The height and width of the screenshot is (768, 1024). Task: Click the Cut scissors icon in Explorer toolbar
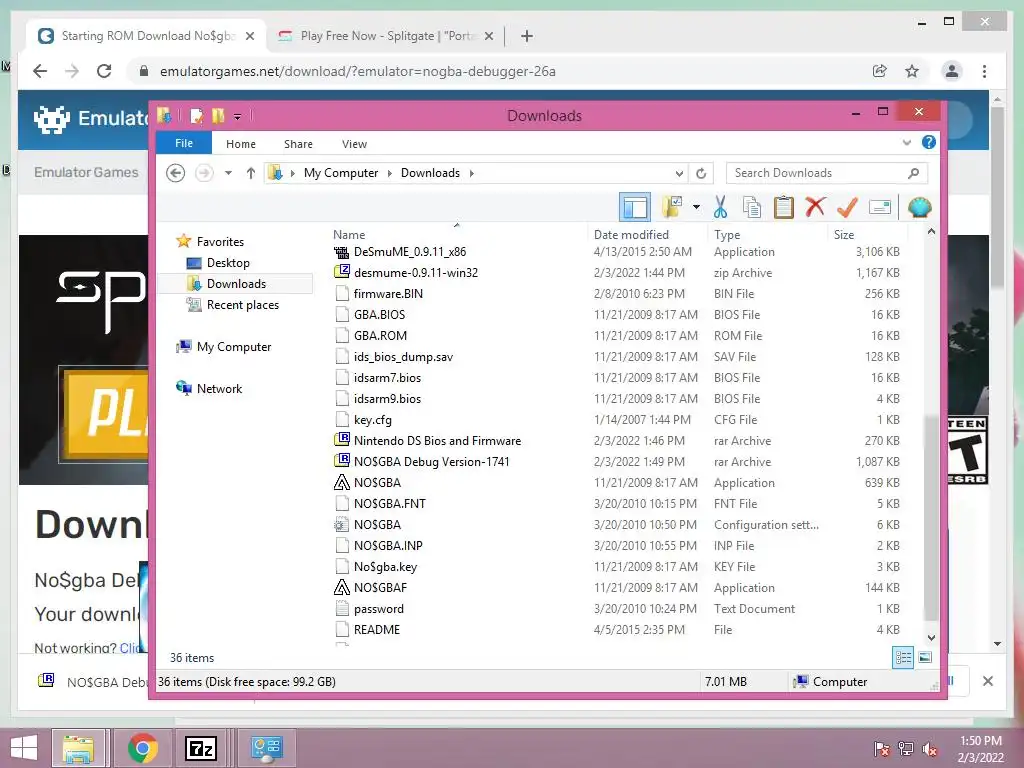click(720, 208)
